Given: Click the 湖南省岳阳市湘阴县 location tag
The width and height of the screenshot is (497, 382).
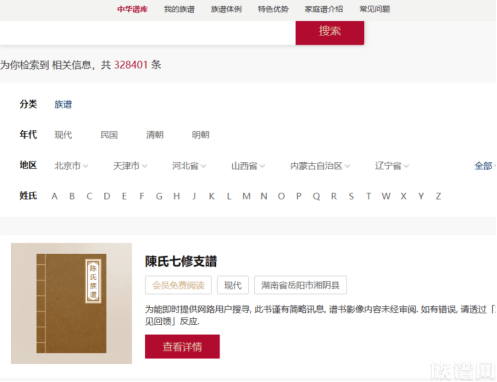Looking at the screenshot, I should tap(300, 285).
